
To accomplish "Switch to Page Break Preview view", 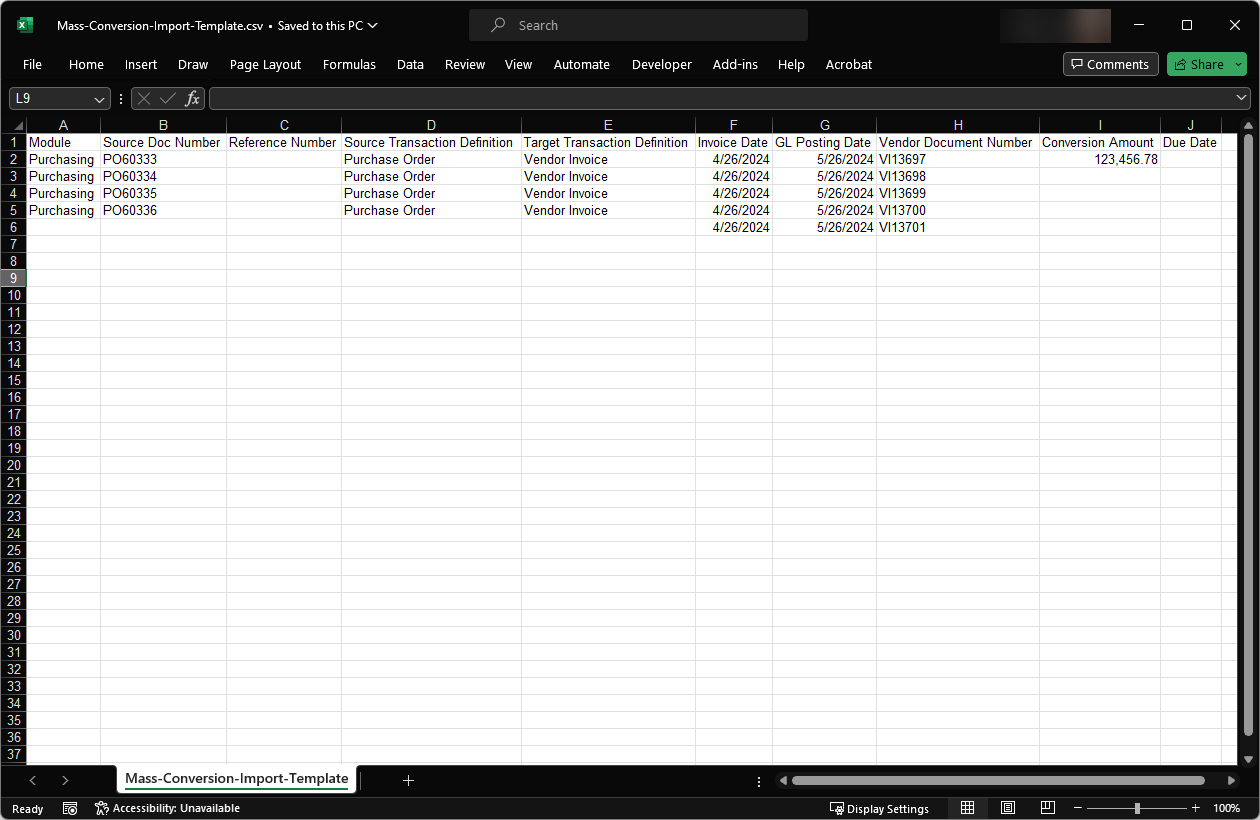I will coord(1047,808).
